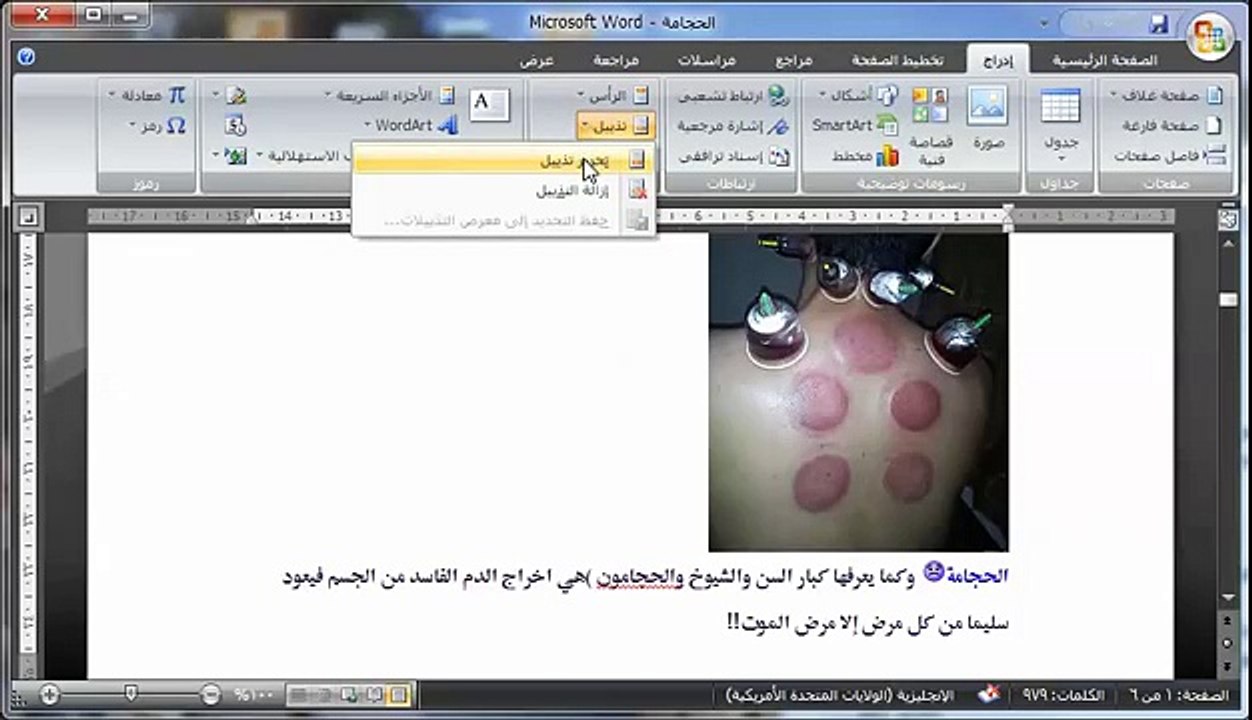
Task: Click Edit Footer in the dropdown list
Action: click(504, 160)
